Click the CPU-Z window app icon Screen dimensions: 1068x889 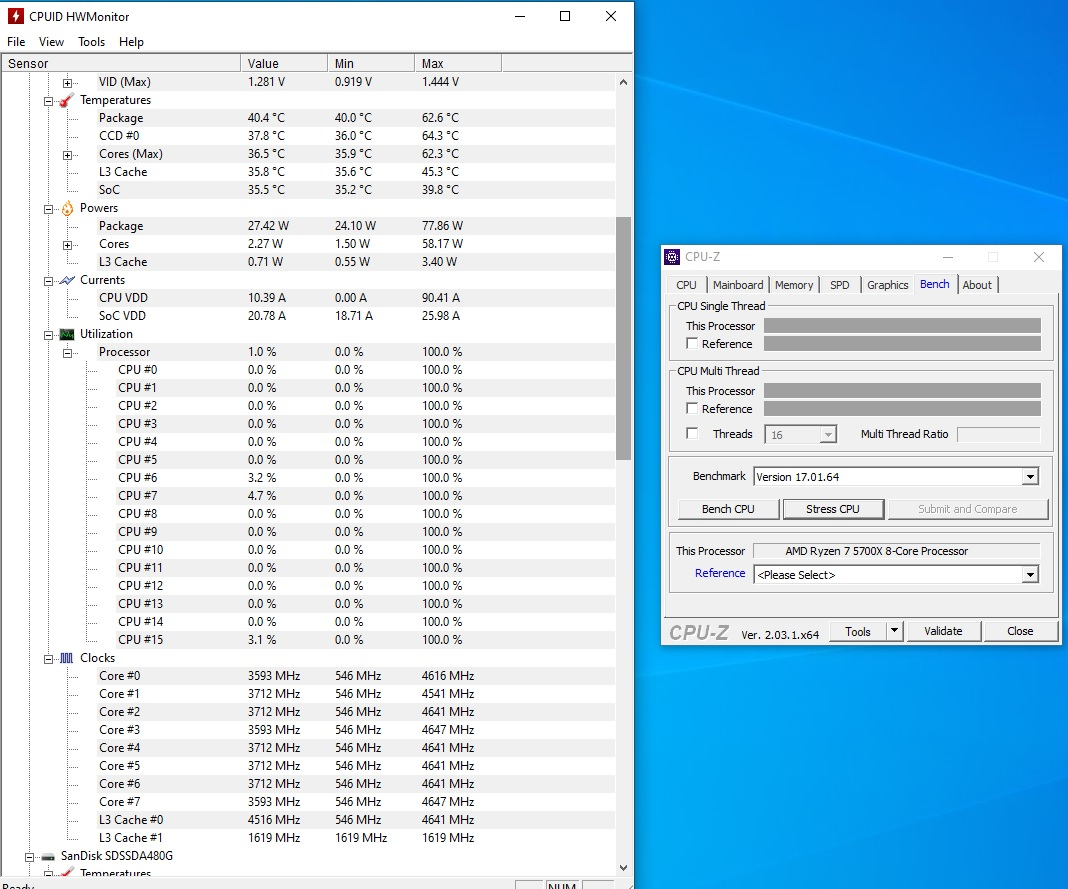pyautogui.click(x=672, y=257)
